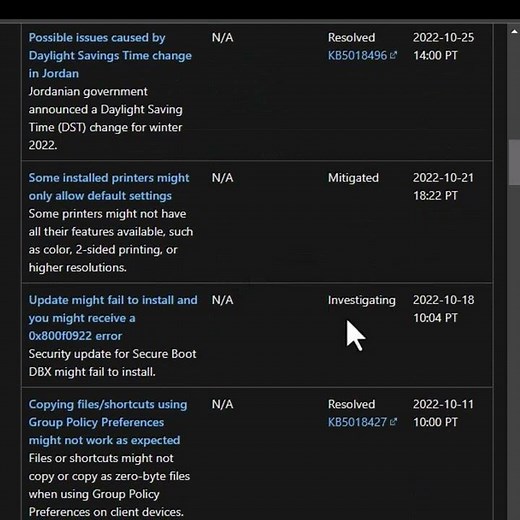This screenshot has width=520, height=520.
Task: Open Group Policy Preferences copying files issue
Action: click(x=108, y=422)
